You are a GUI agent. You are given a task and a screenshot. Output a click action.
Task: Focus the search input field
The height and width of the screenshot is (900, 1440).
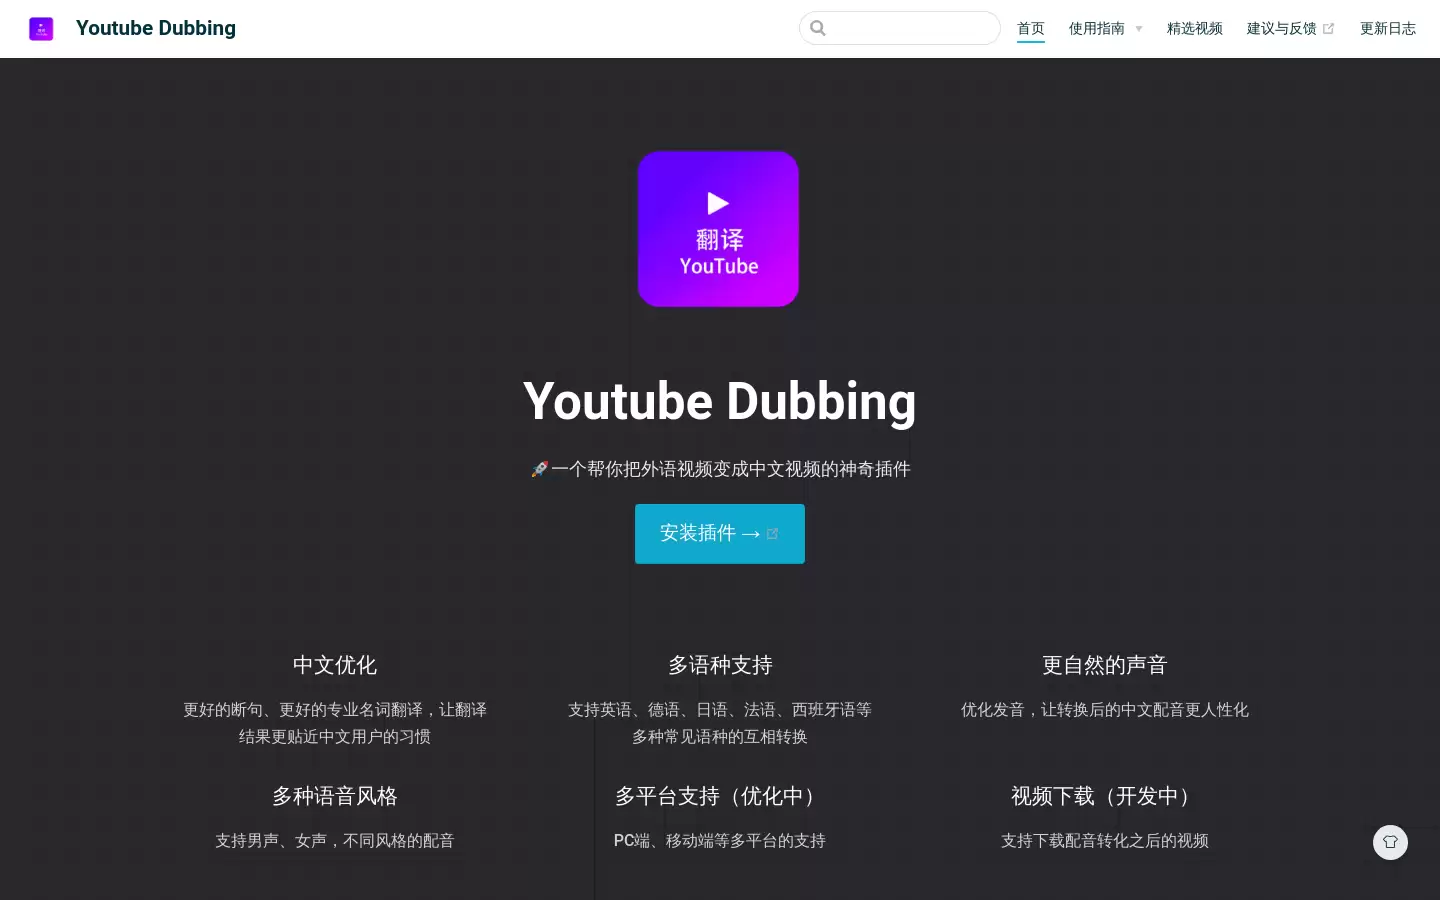click(900, 28)
